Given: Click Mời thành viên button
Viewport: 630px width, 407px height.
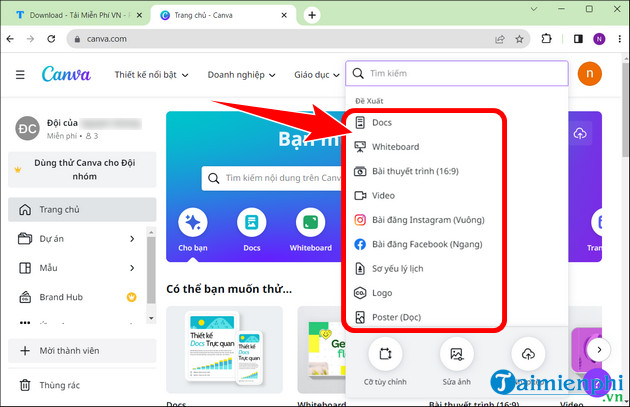Looking at the screenshot, I should click(x=82, y=351).
